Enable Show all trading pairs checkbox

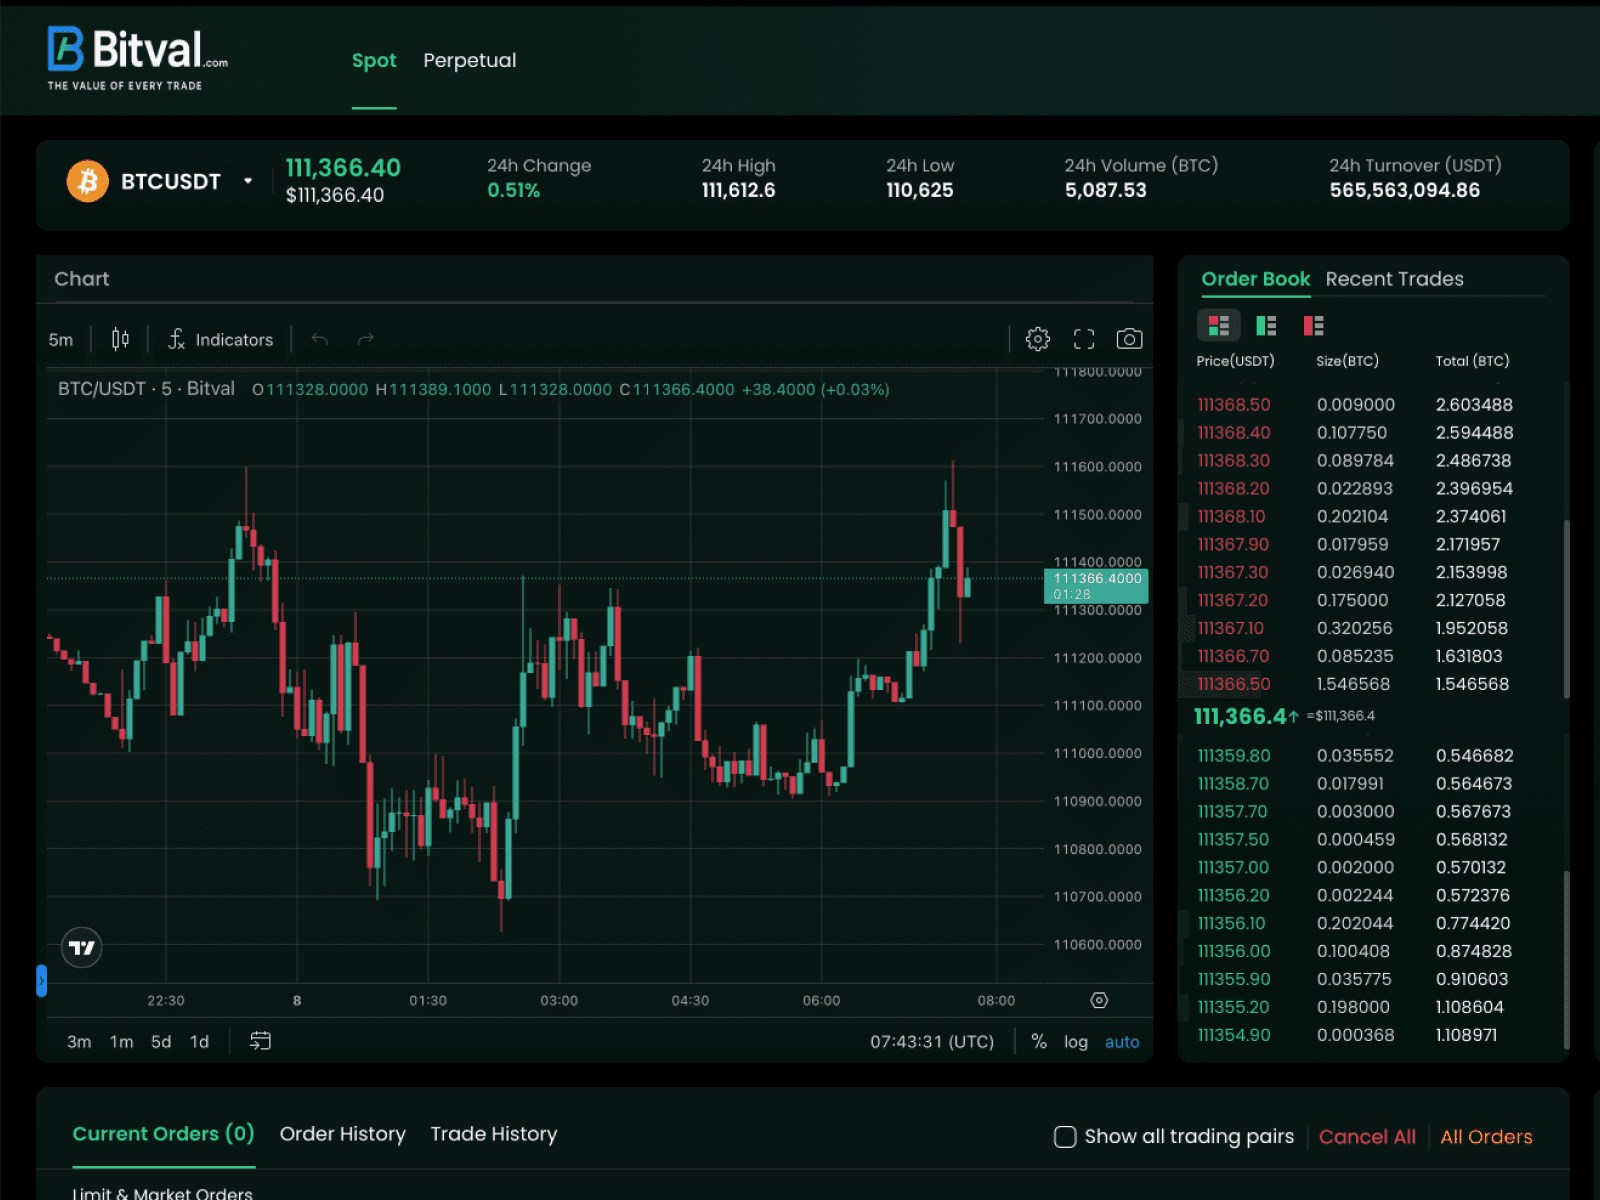(1065, 1137)
